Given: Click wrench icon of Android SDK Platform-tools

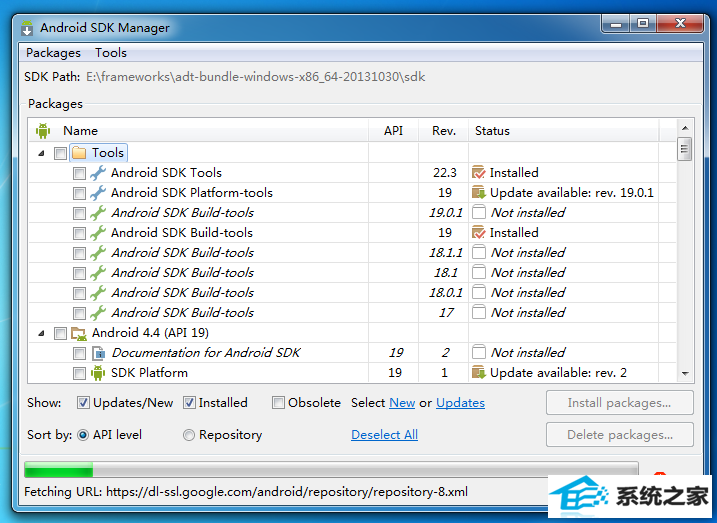Looking at the screenshot, I should 98,193.
